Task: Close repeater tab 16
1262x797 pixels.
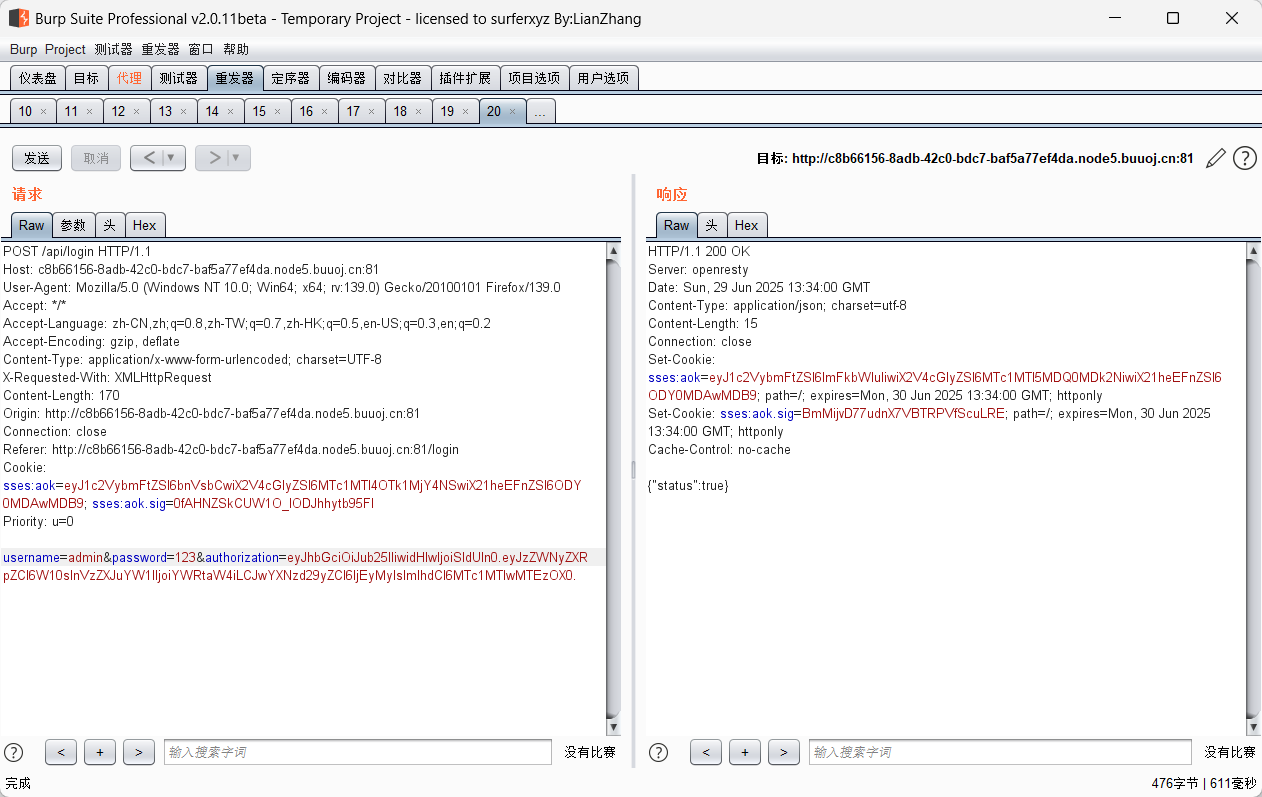Action: tap(325, 112)
